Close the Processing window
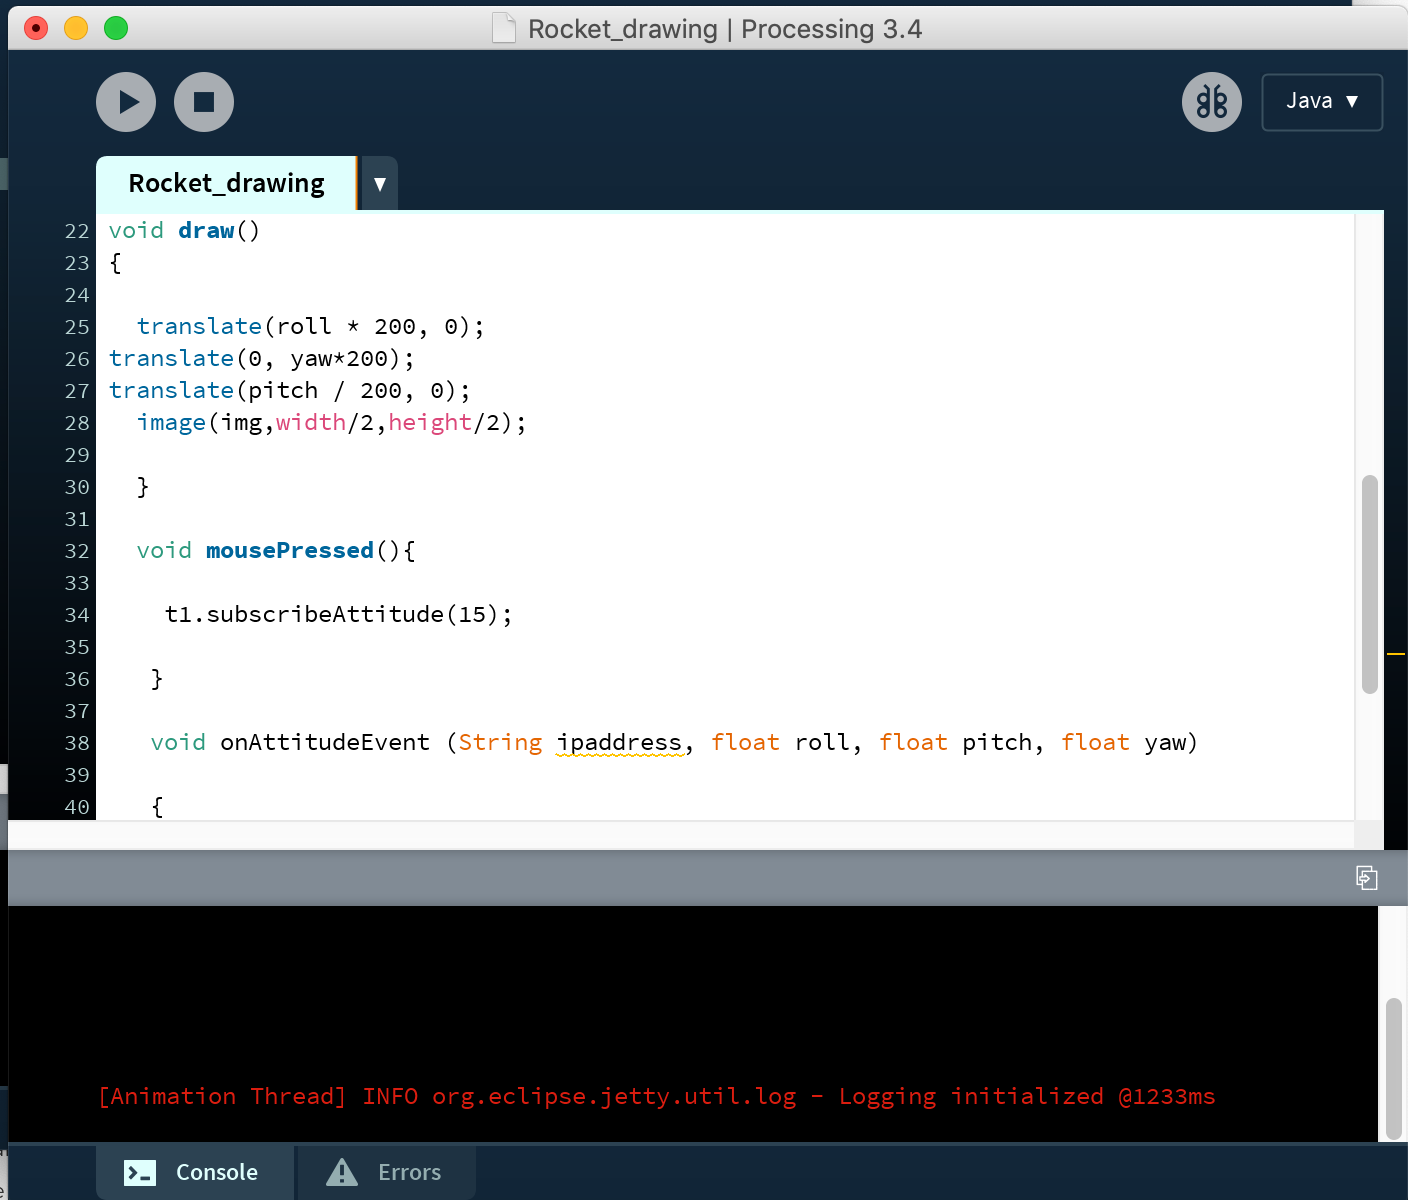Viewport: 1408px width, 1200px height. tap(36, 28)
